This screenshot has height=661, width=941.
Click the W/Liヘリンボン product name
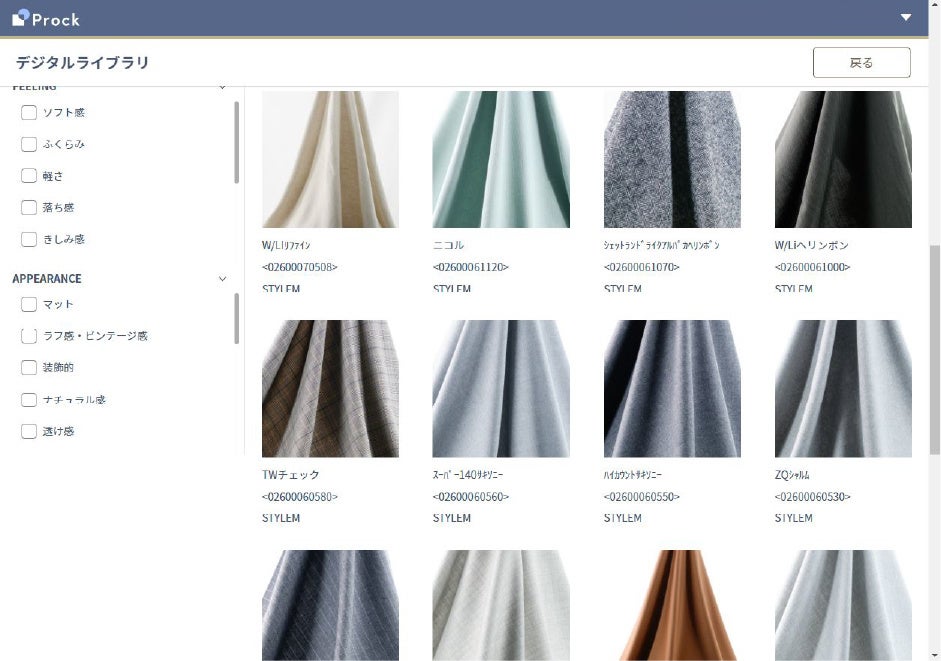tap(811, 245)
